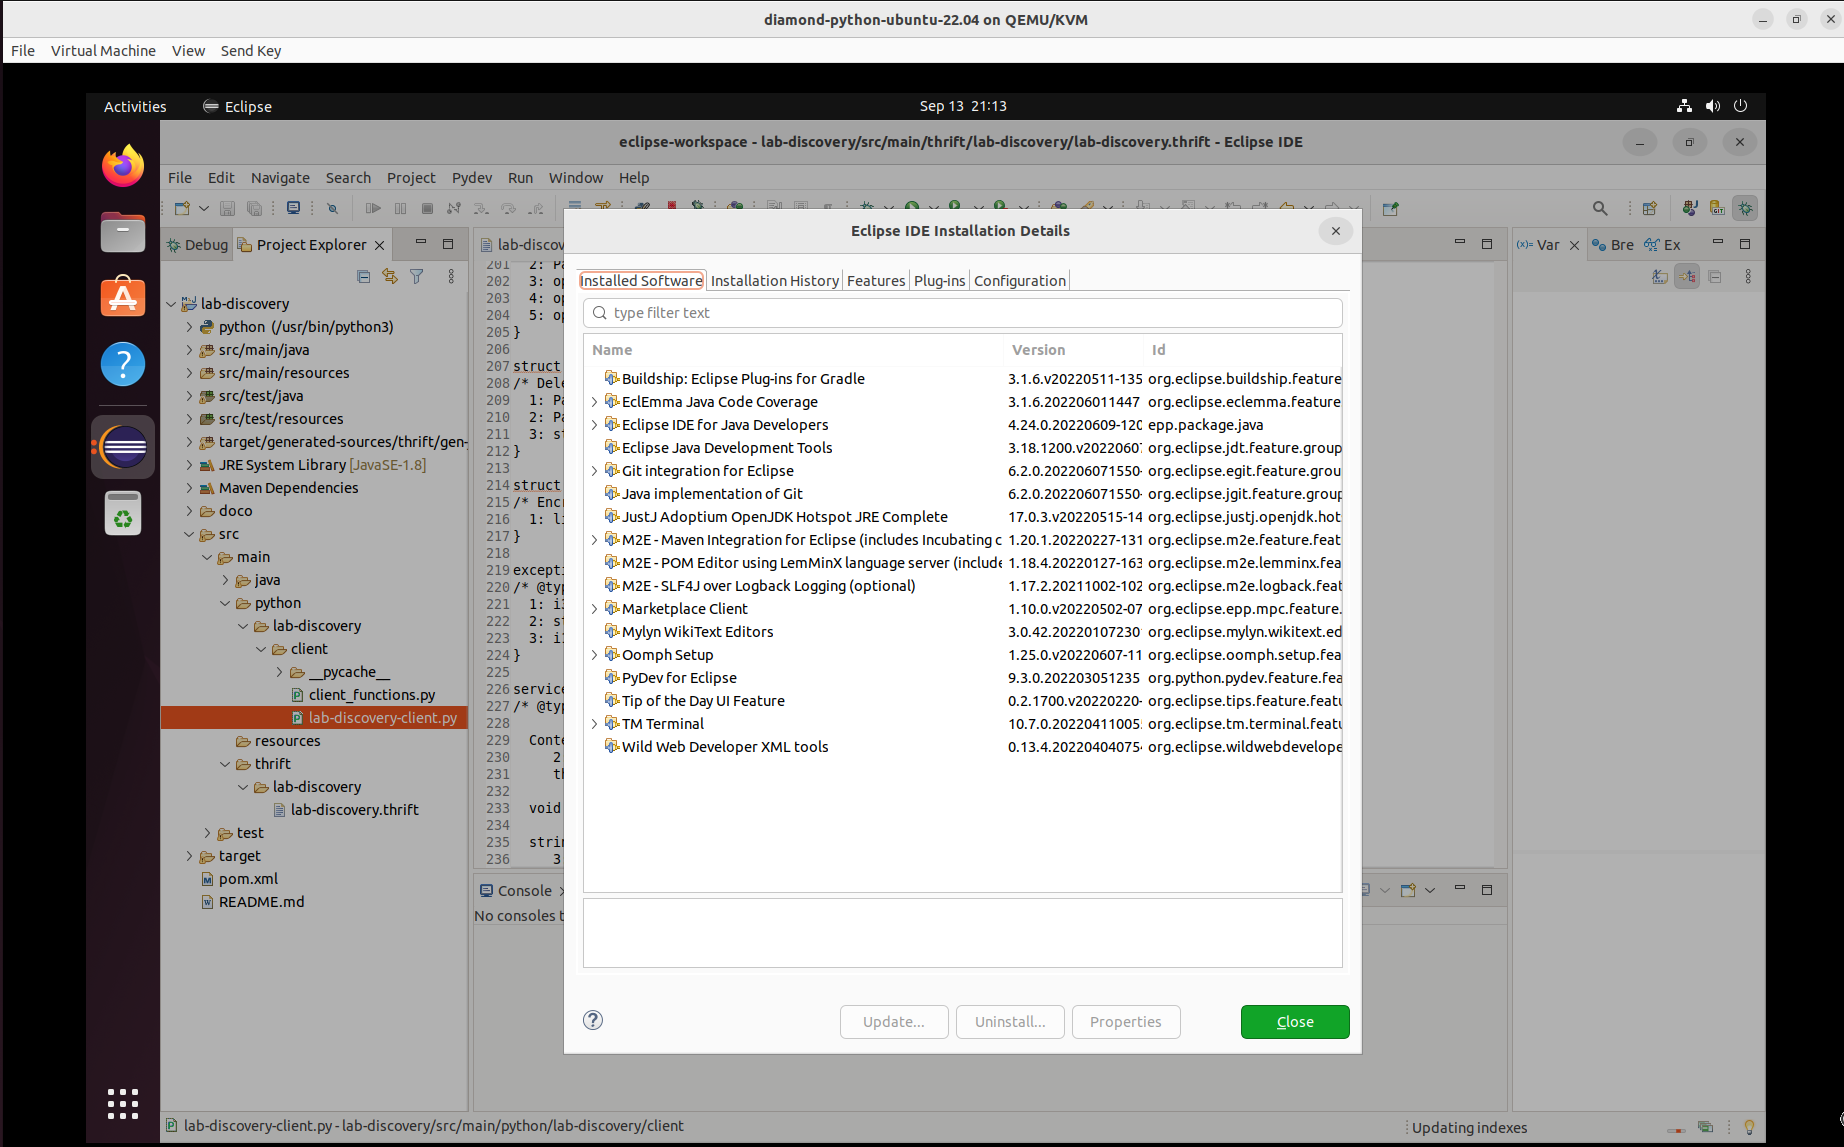Click the Disconnect icon in debug toolbar

pos(454,208)
